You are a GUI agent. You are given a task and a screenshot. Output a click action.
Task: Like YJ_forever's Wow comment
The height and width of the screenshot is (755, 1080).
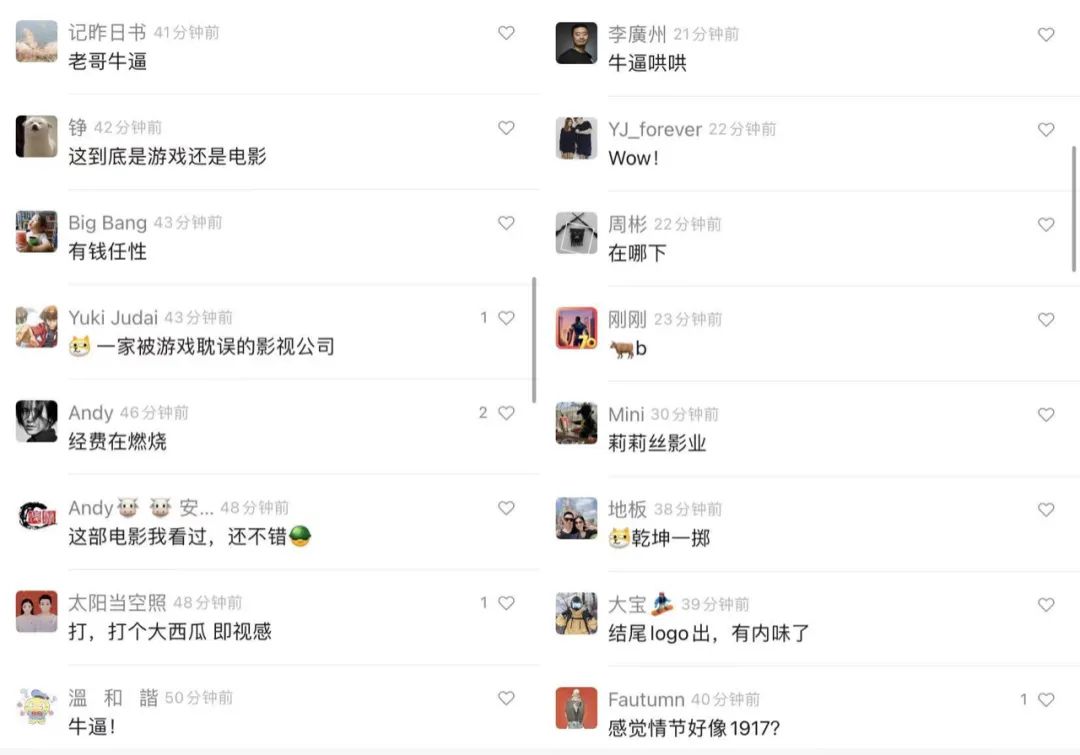(x=1046, y=130)
